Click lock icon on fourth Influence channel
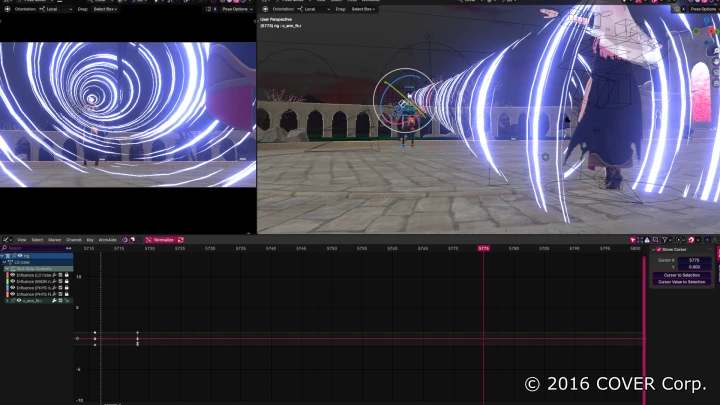 pos(67,294)
